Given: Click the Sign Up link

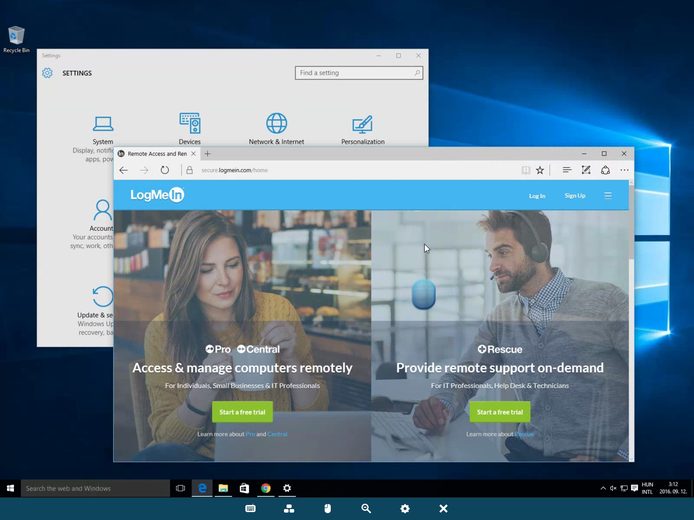Looking at the screenshot, I should click(x=575, y=196).
